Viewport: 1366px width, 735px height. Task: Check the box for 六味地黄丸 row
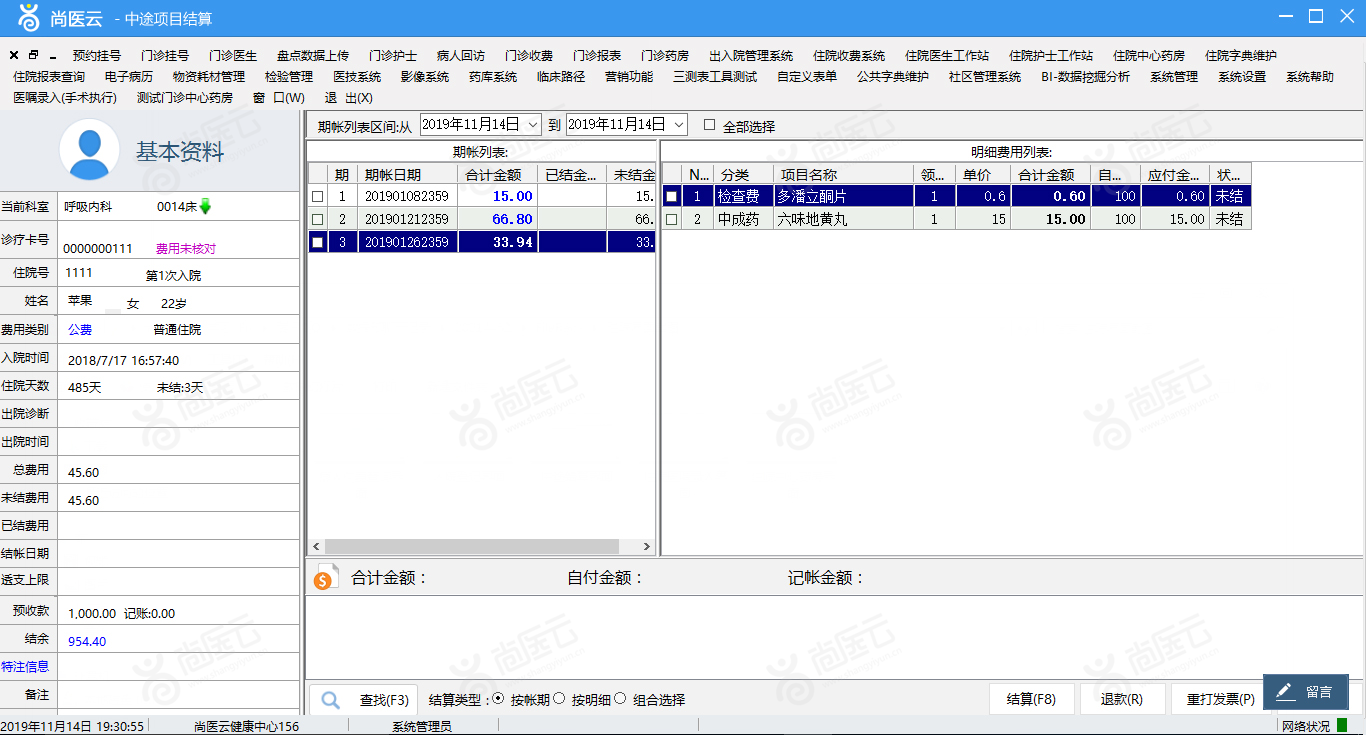(672, 219)
